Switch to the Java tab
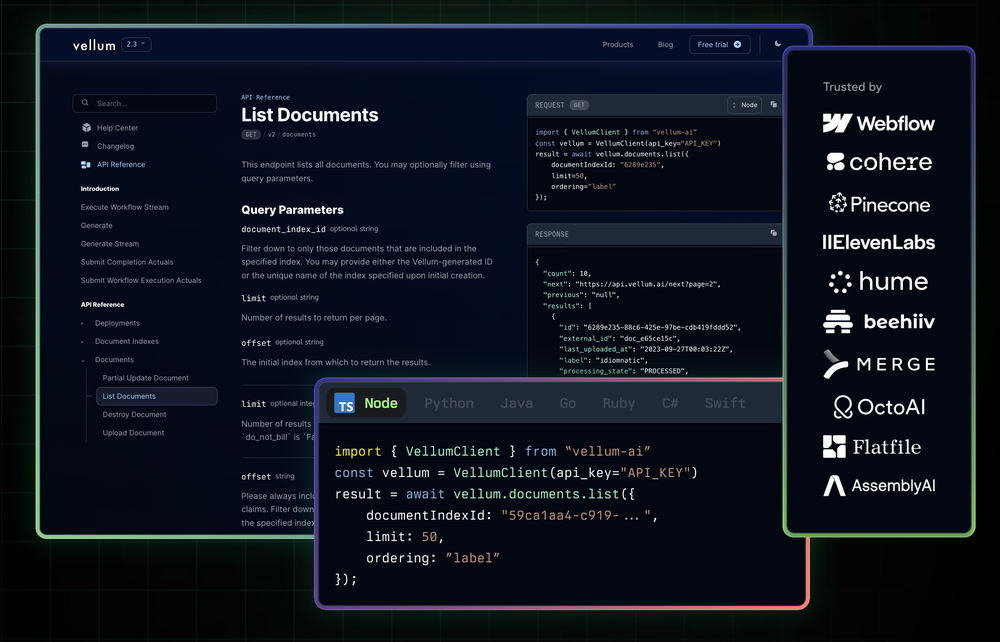 coord(517,403)
